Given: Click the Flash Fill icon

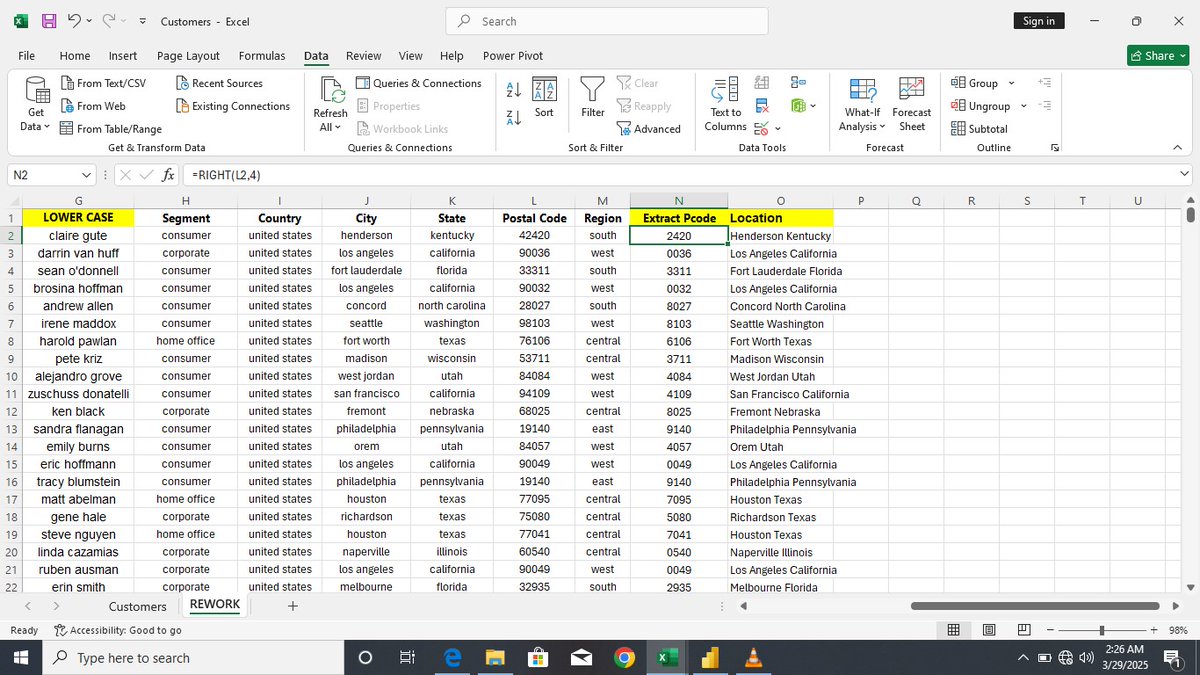Looking at the screenshot, I should click(x=762, y=83).
